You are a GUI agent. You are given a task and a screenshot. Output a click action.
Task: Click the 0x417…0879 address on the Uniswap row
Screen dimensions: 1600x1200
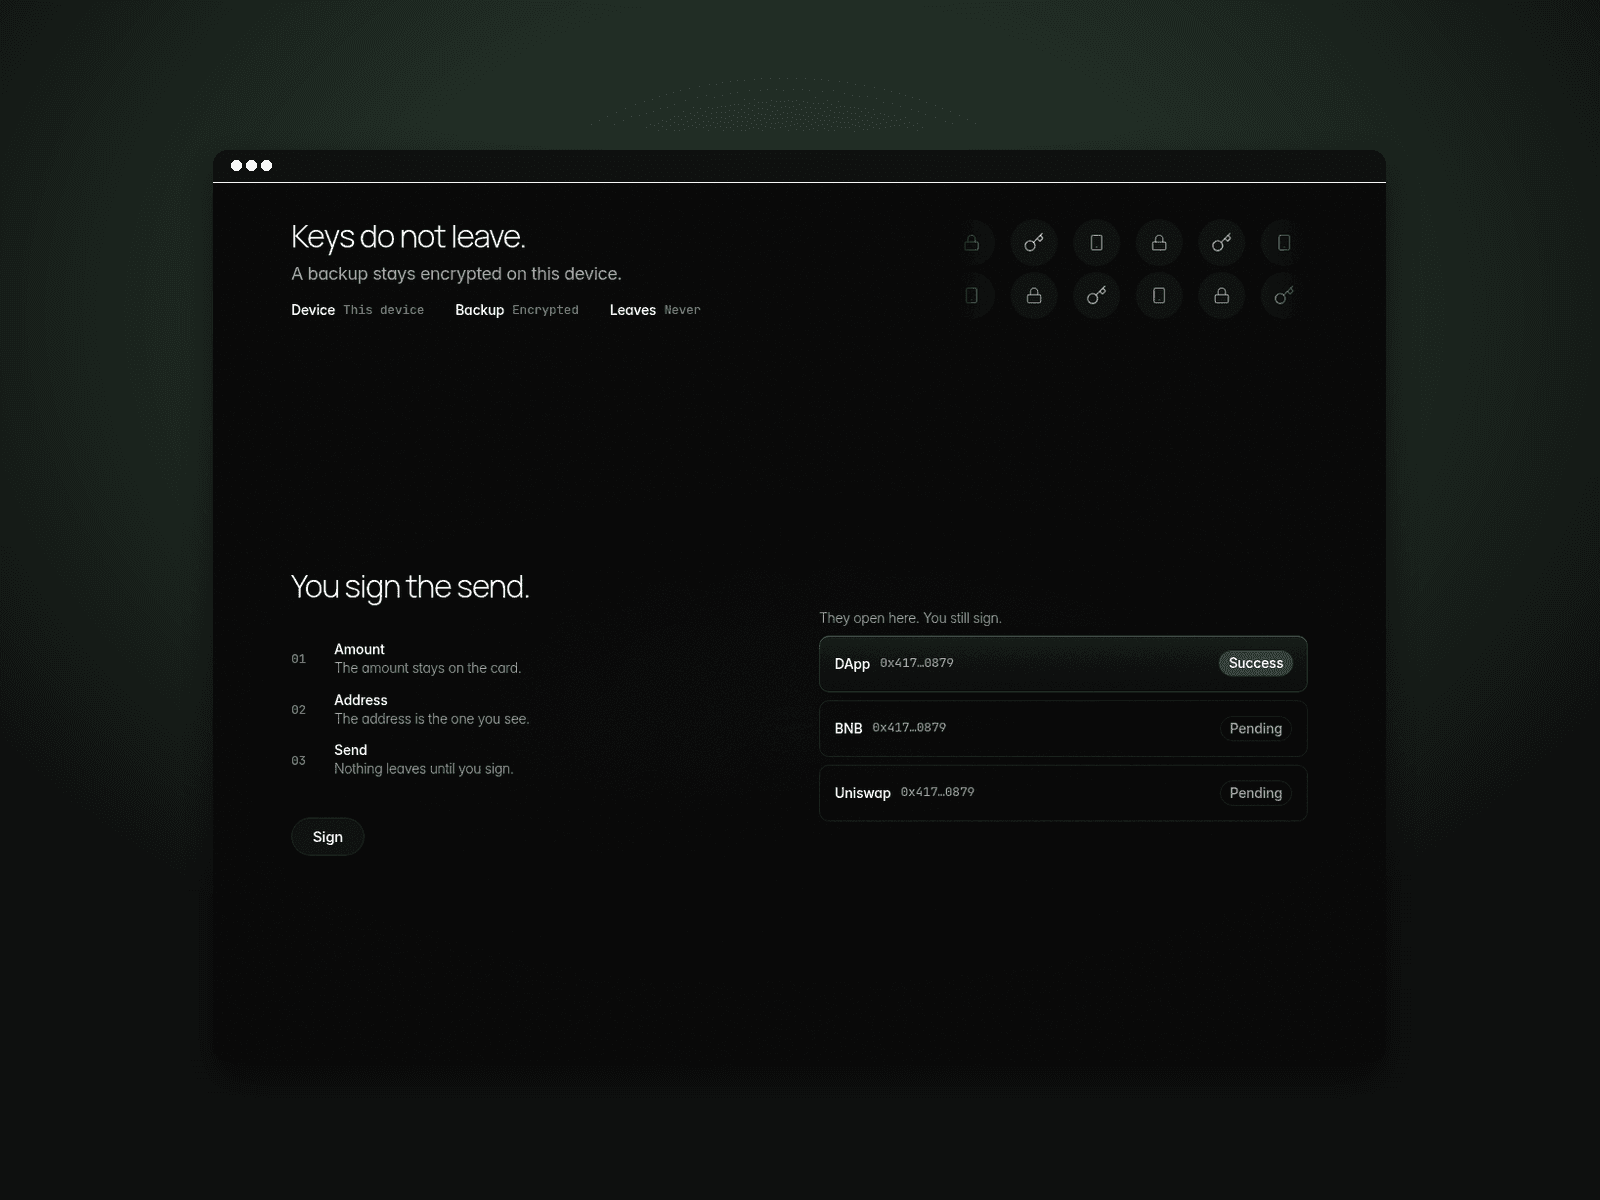pos(938,792)
